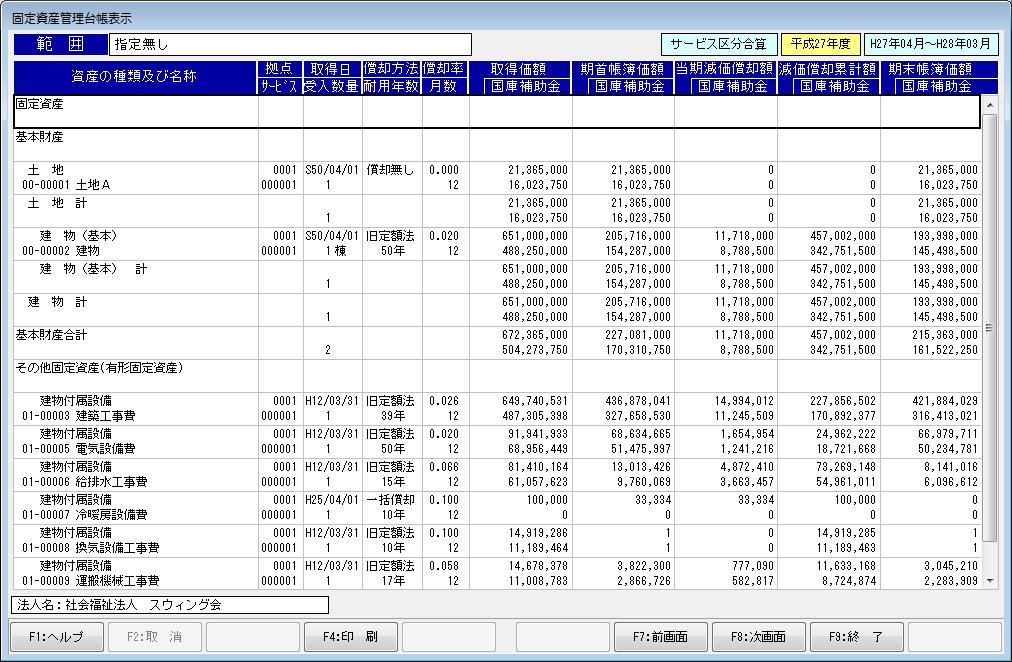Click the 取得価額 column header
1012x662 pixels.
[520, 70]
